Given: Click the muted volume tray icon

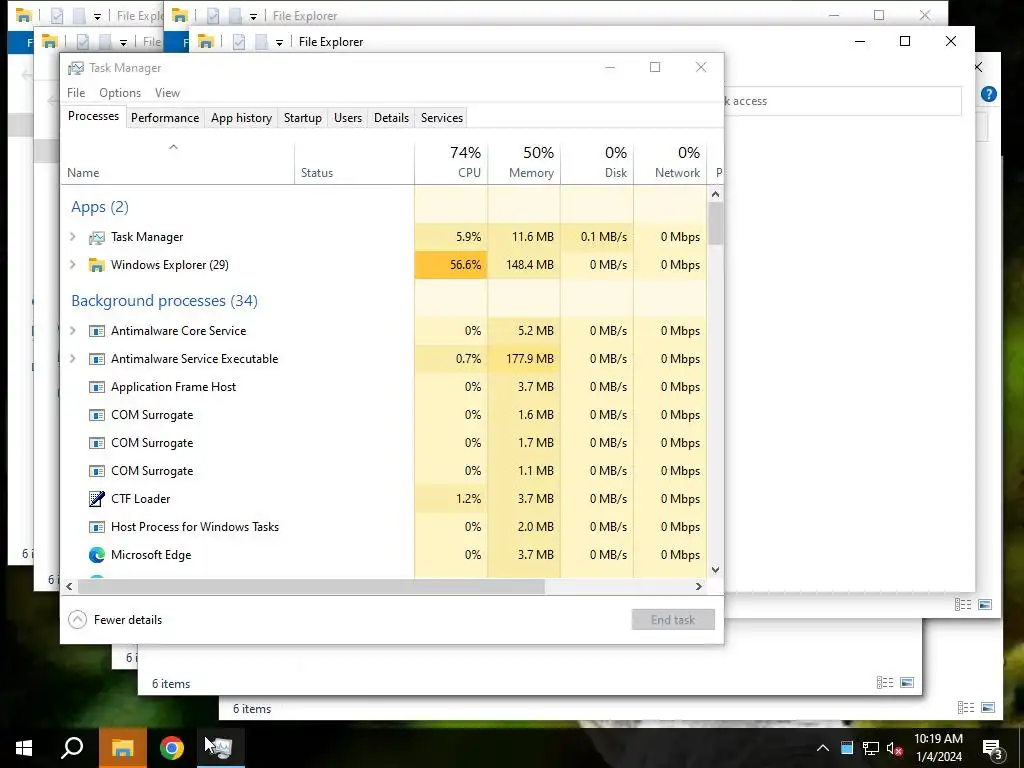Looking at the screenshot, I should [x=895, y=748].
